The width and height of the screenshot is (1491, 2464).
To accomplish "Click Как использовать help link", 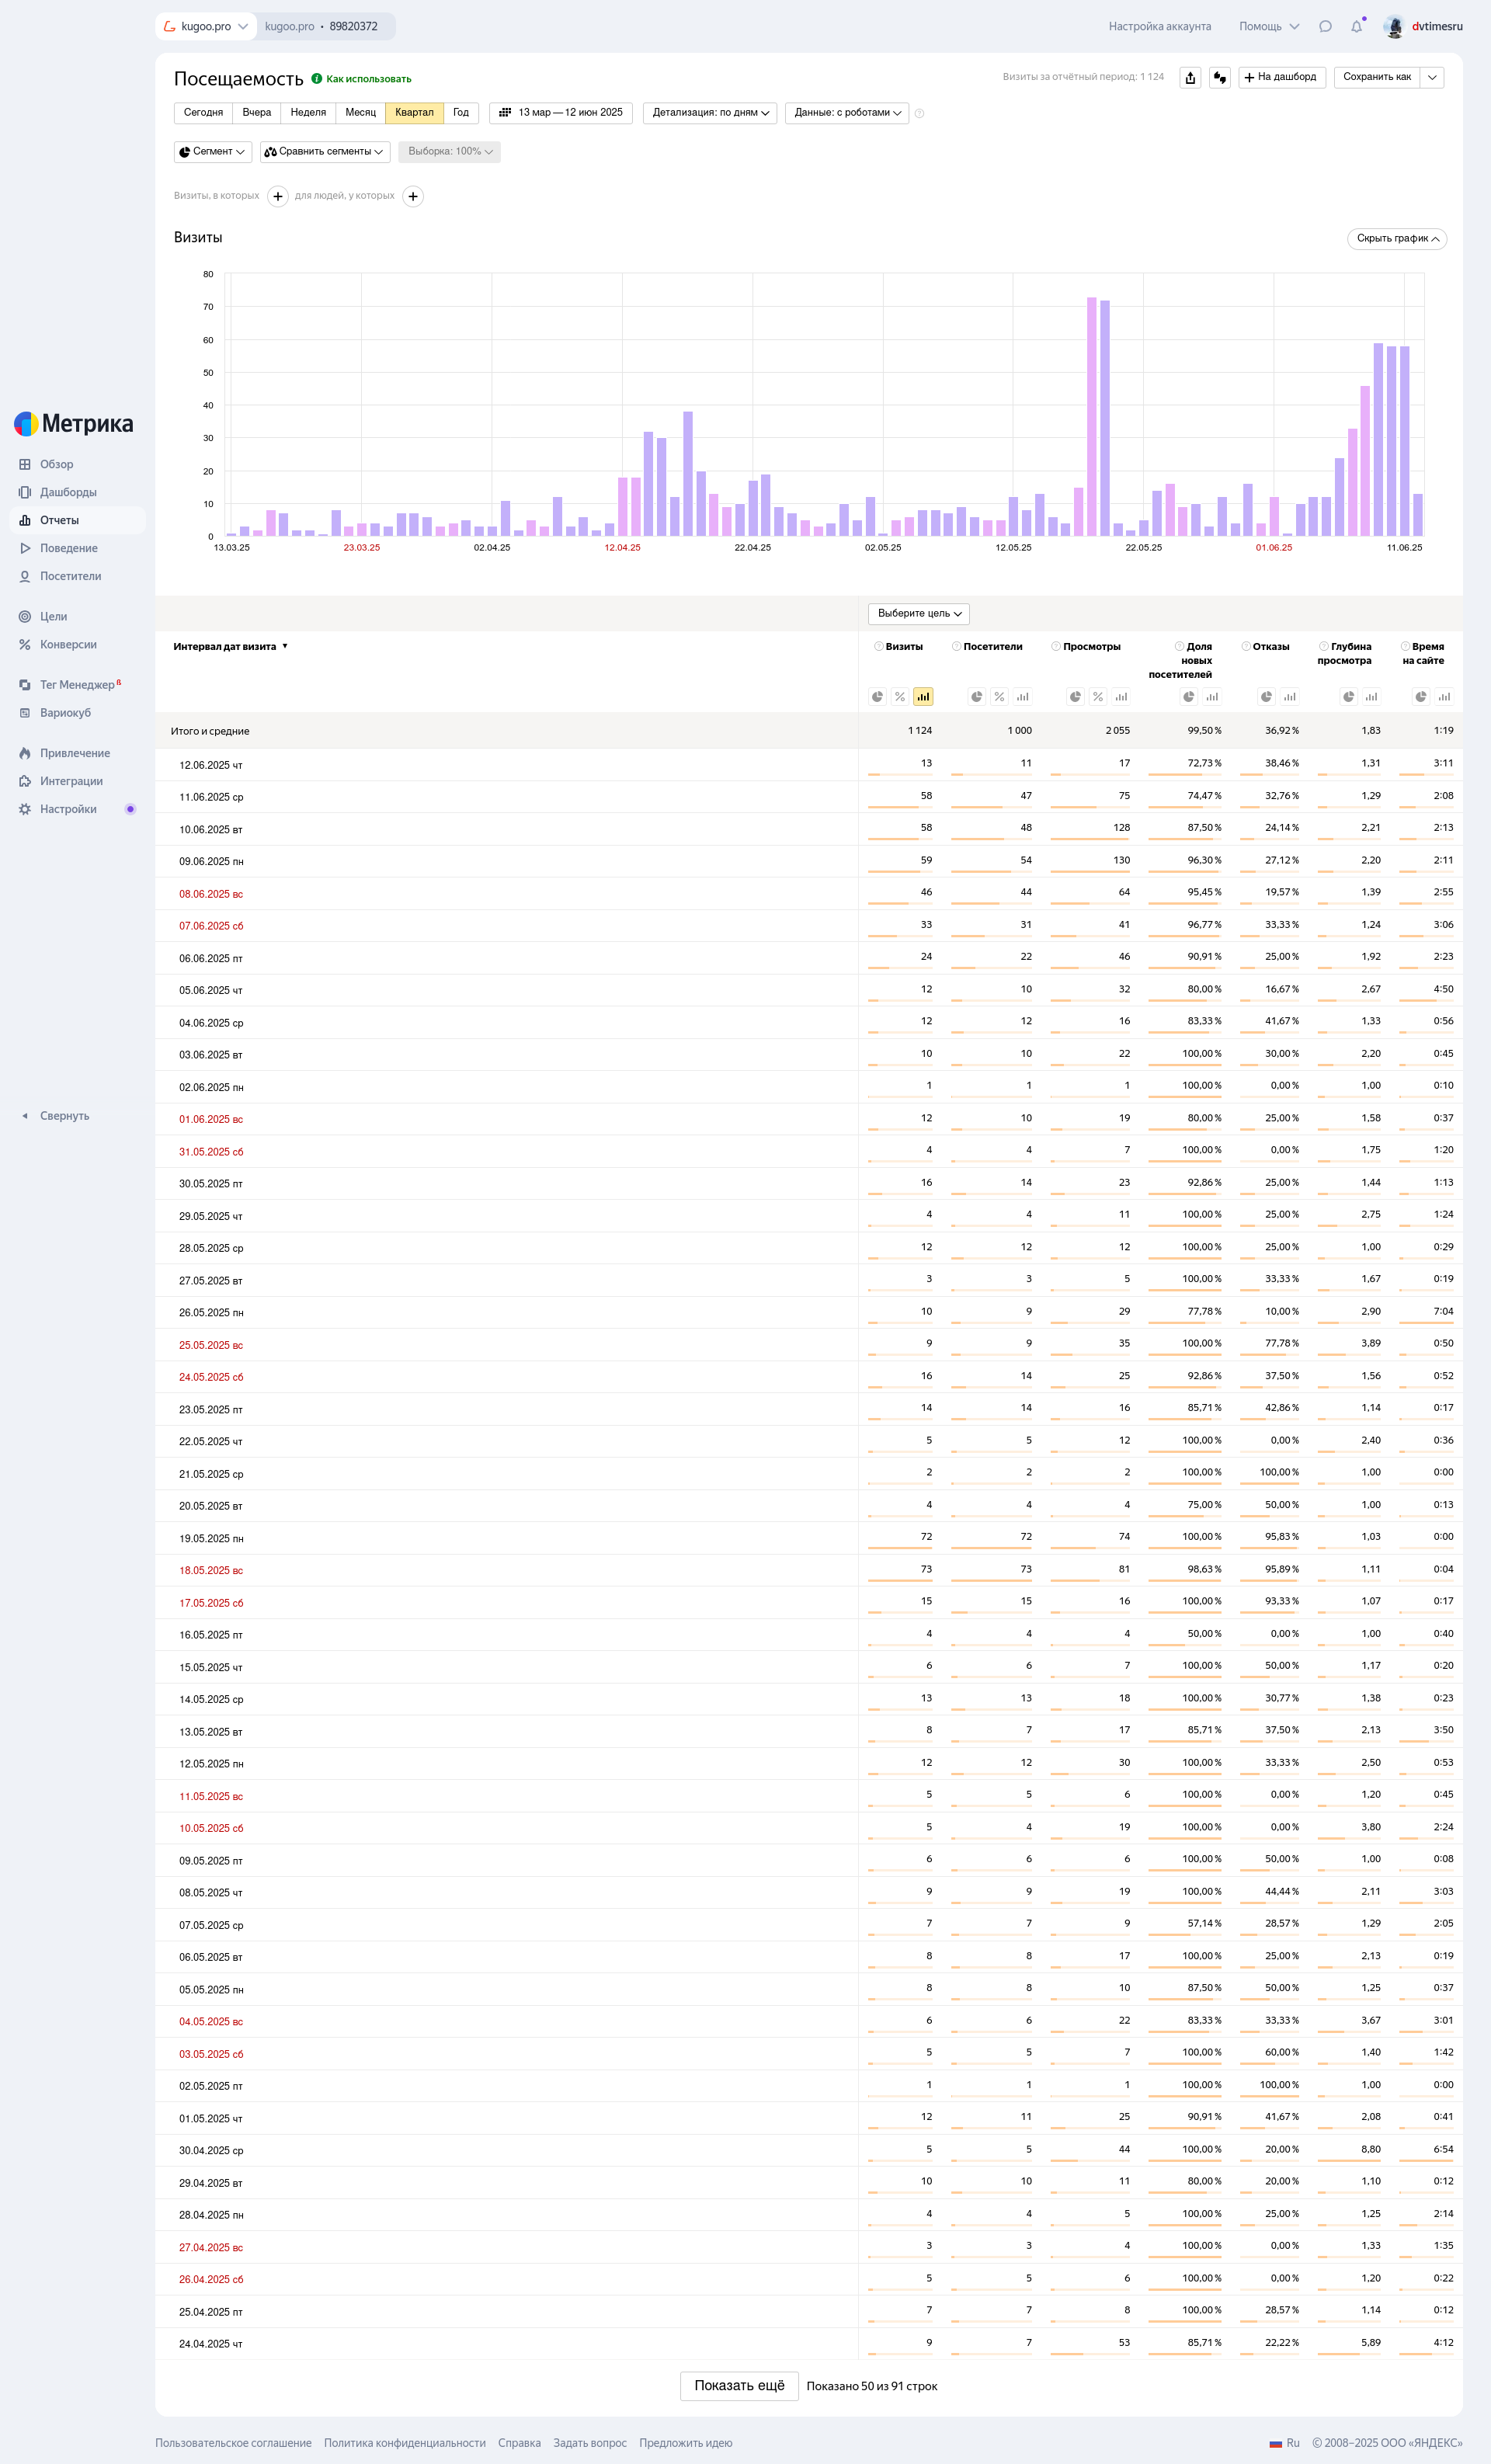I will [x=368, y=79].
